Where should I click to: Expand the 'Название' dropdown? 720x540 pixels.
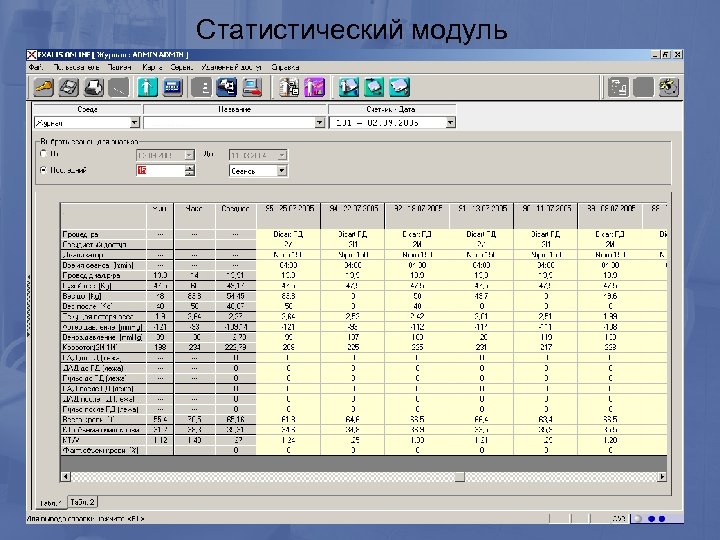point(320,123)
